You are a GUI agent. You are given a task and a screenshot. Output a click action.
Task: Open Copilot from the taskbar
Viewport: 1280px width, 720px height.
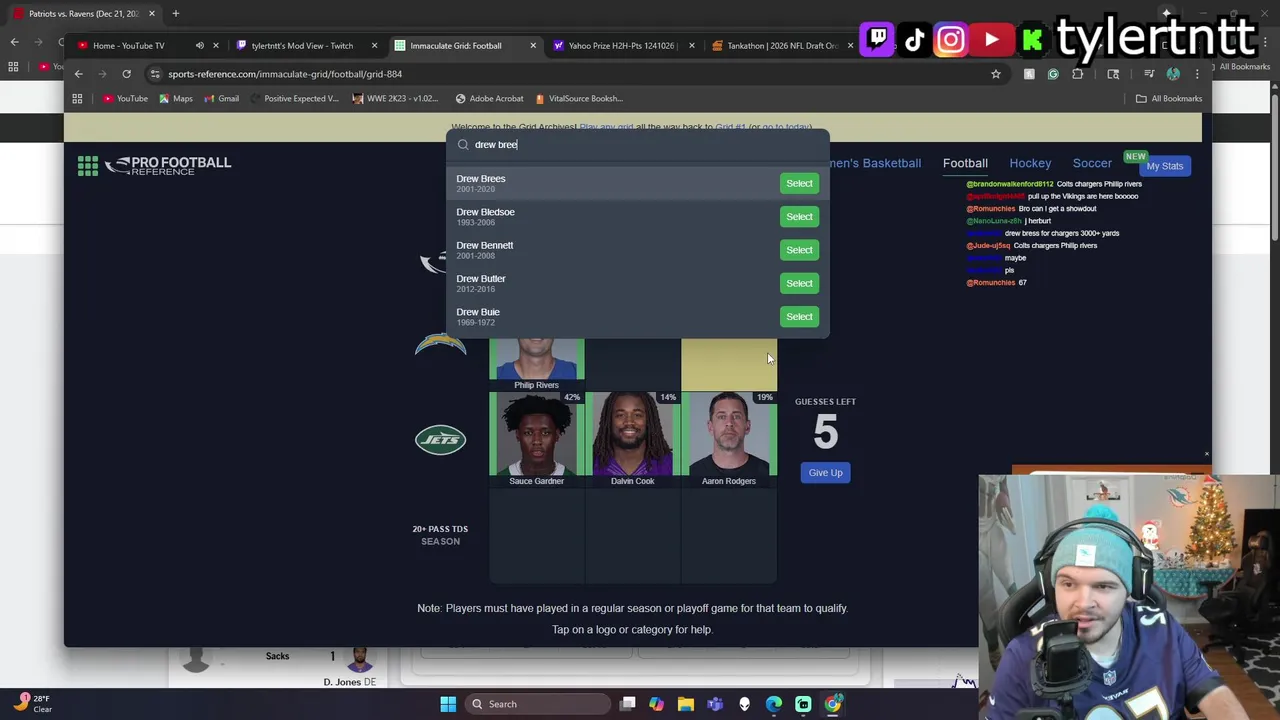point(656,704)
